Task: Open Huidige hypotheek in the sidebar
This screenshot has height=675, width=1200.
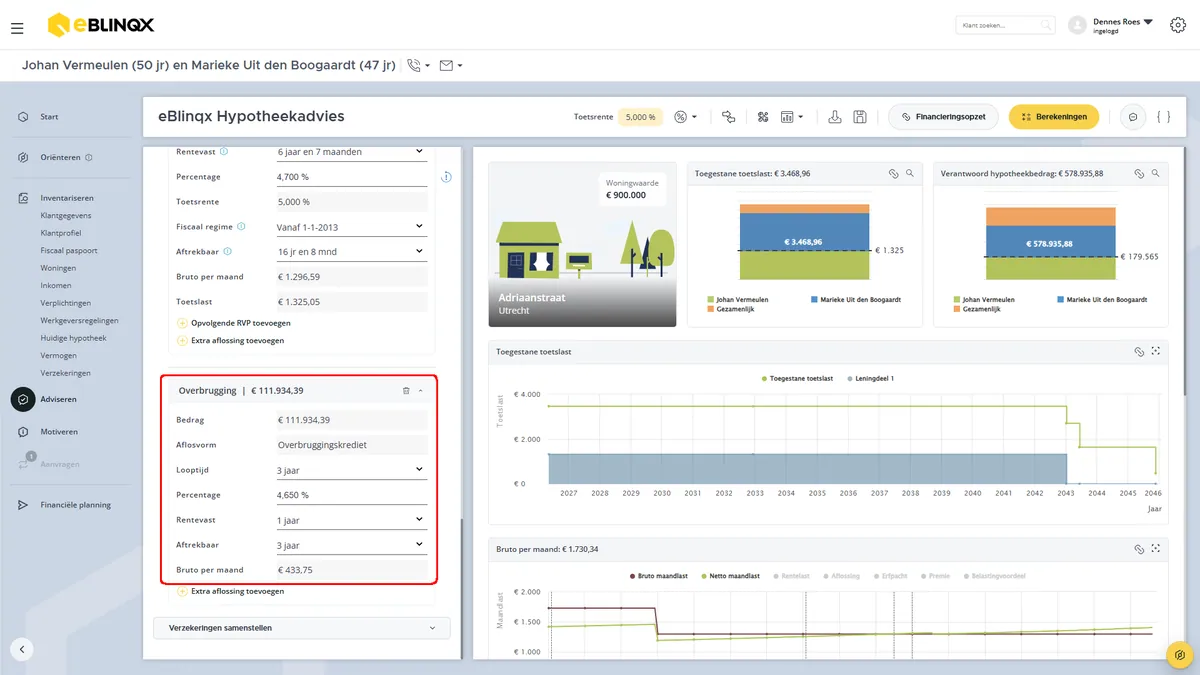Action: [x=73, y=338]
